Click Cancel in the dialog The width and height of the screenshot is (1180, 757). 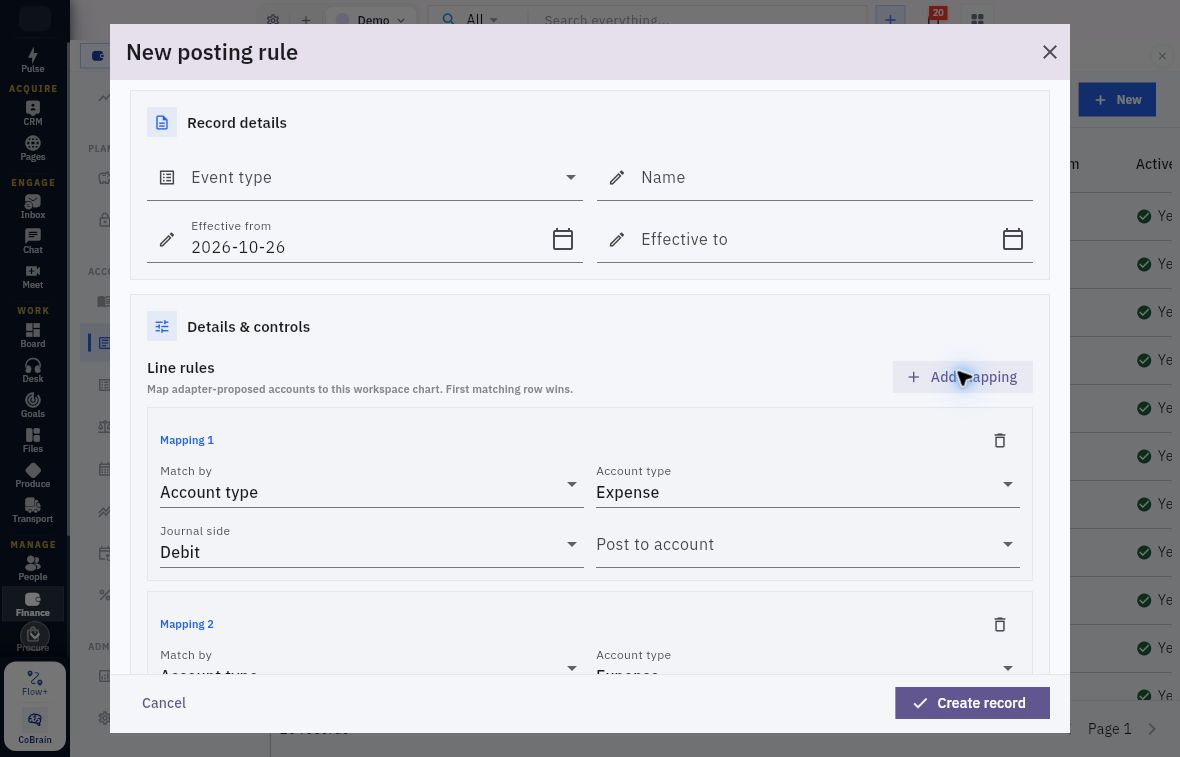click(x=164, y=703)
